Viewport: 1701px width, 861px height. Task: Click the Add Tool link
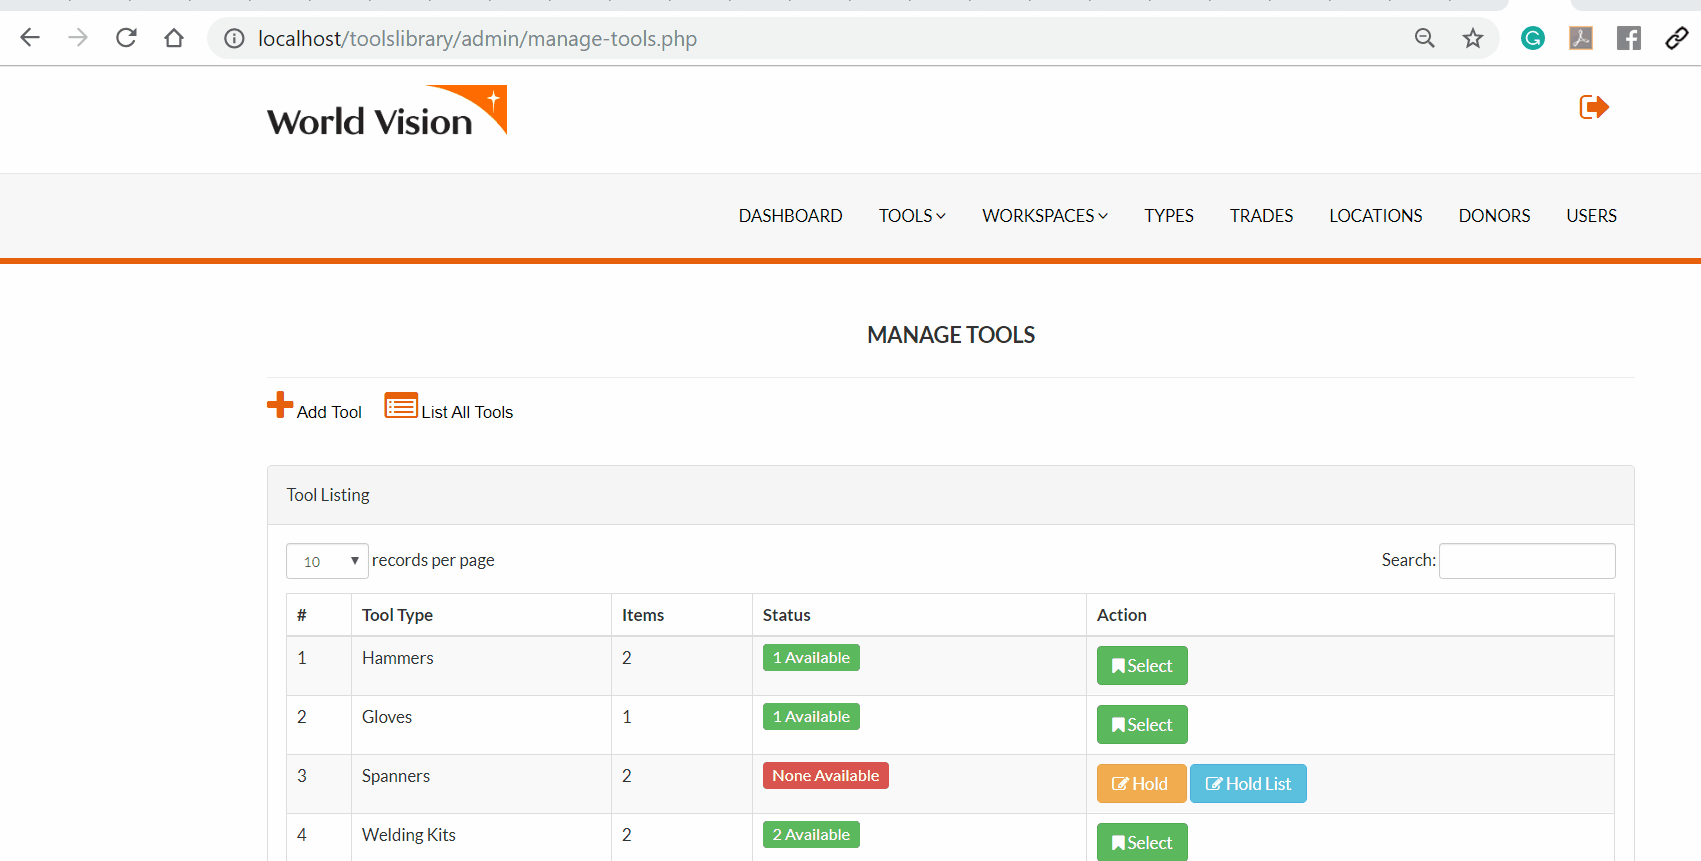point(329,412)
